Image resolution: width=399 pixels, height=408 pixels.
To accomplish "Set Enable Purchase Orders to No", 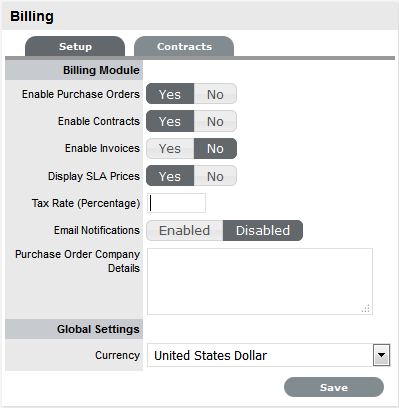I will (215, 94).
